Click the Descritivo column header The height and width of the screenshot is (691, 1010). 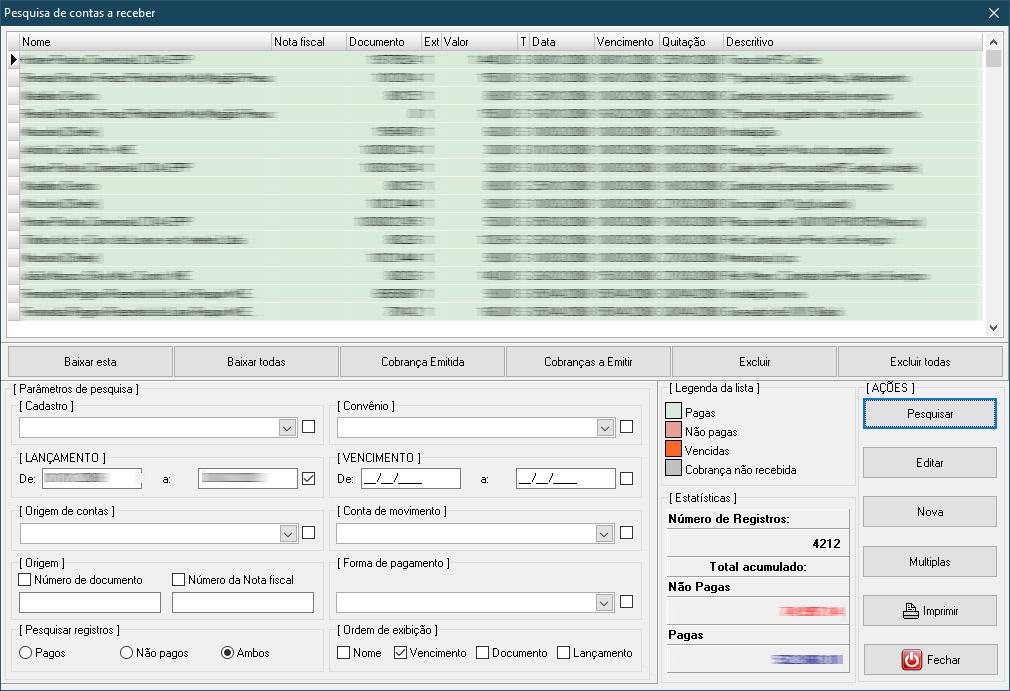click(853, 42)
